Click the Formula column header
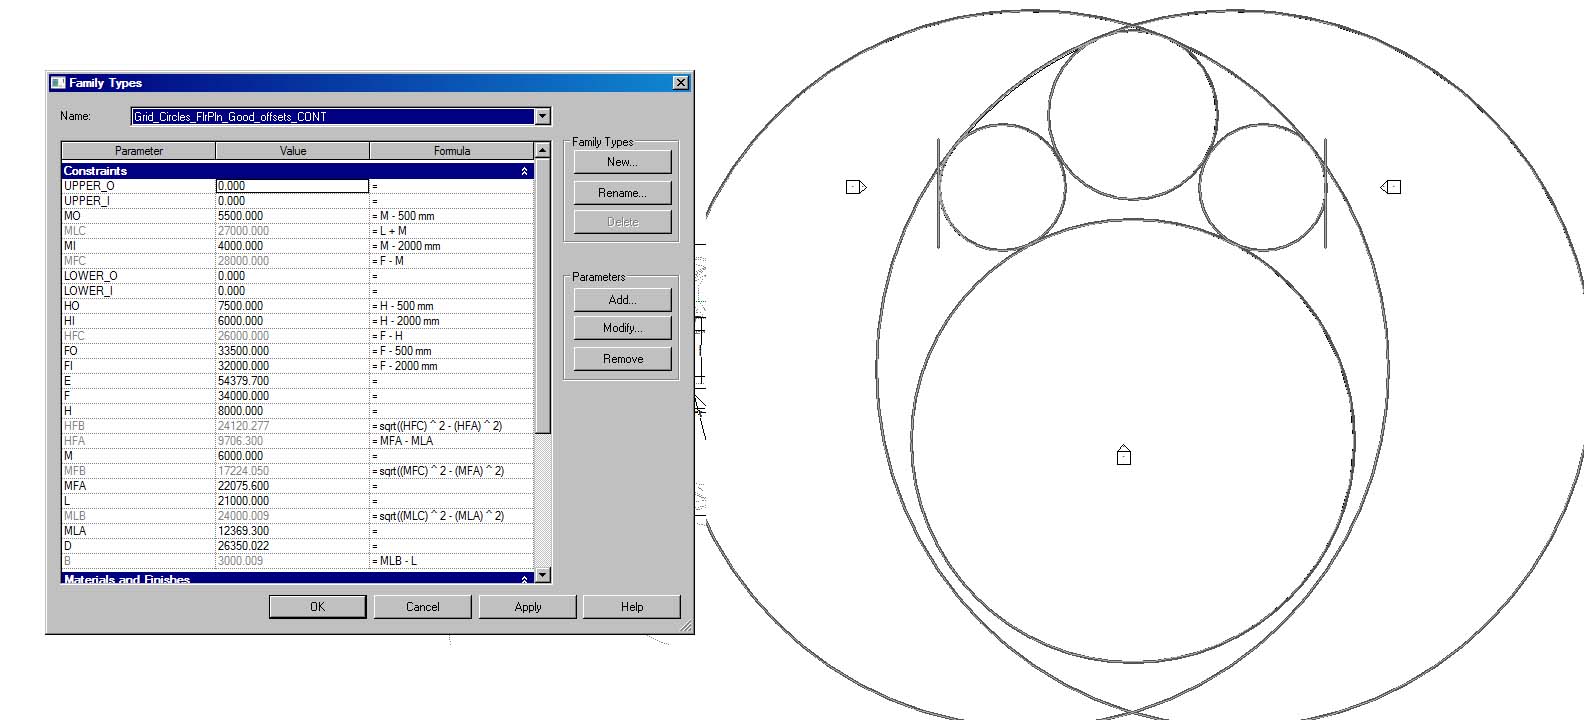 click(x=452, y=151)
